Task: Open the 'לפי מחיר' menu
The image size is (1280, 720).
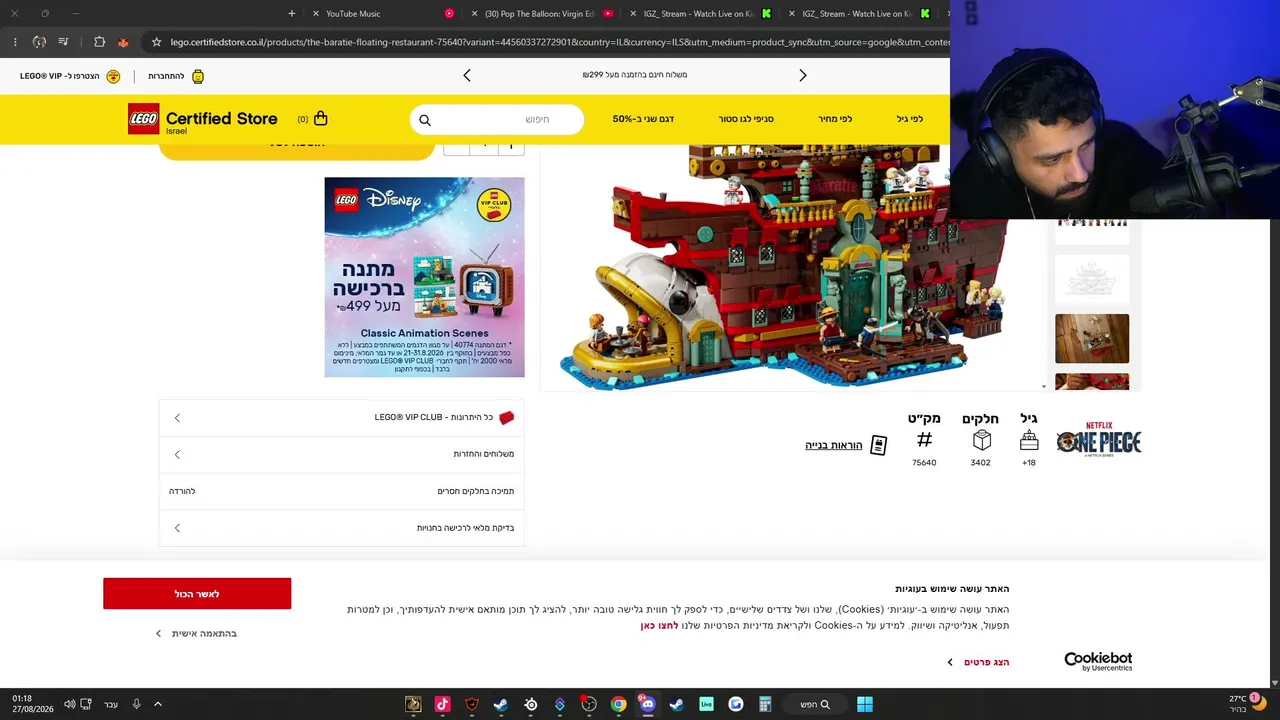Action: [x=835, y=119]
